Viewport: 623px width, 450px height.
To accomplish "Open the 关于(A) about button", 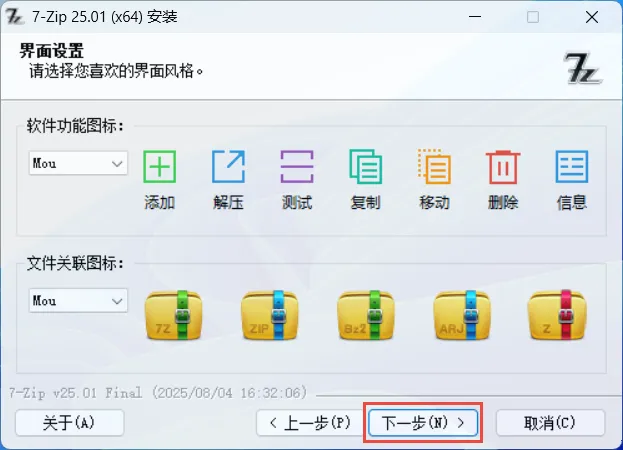I will pyautogui.click(x=70, y=423).
